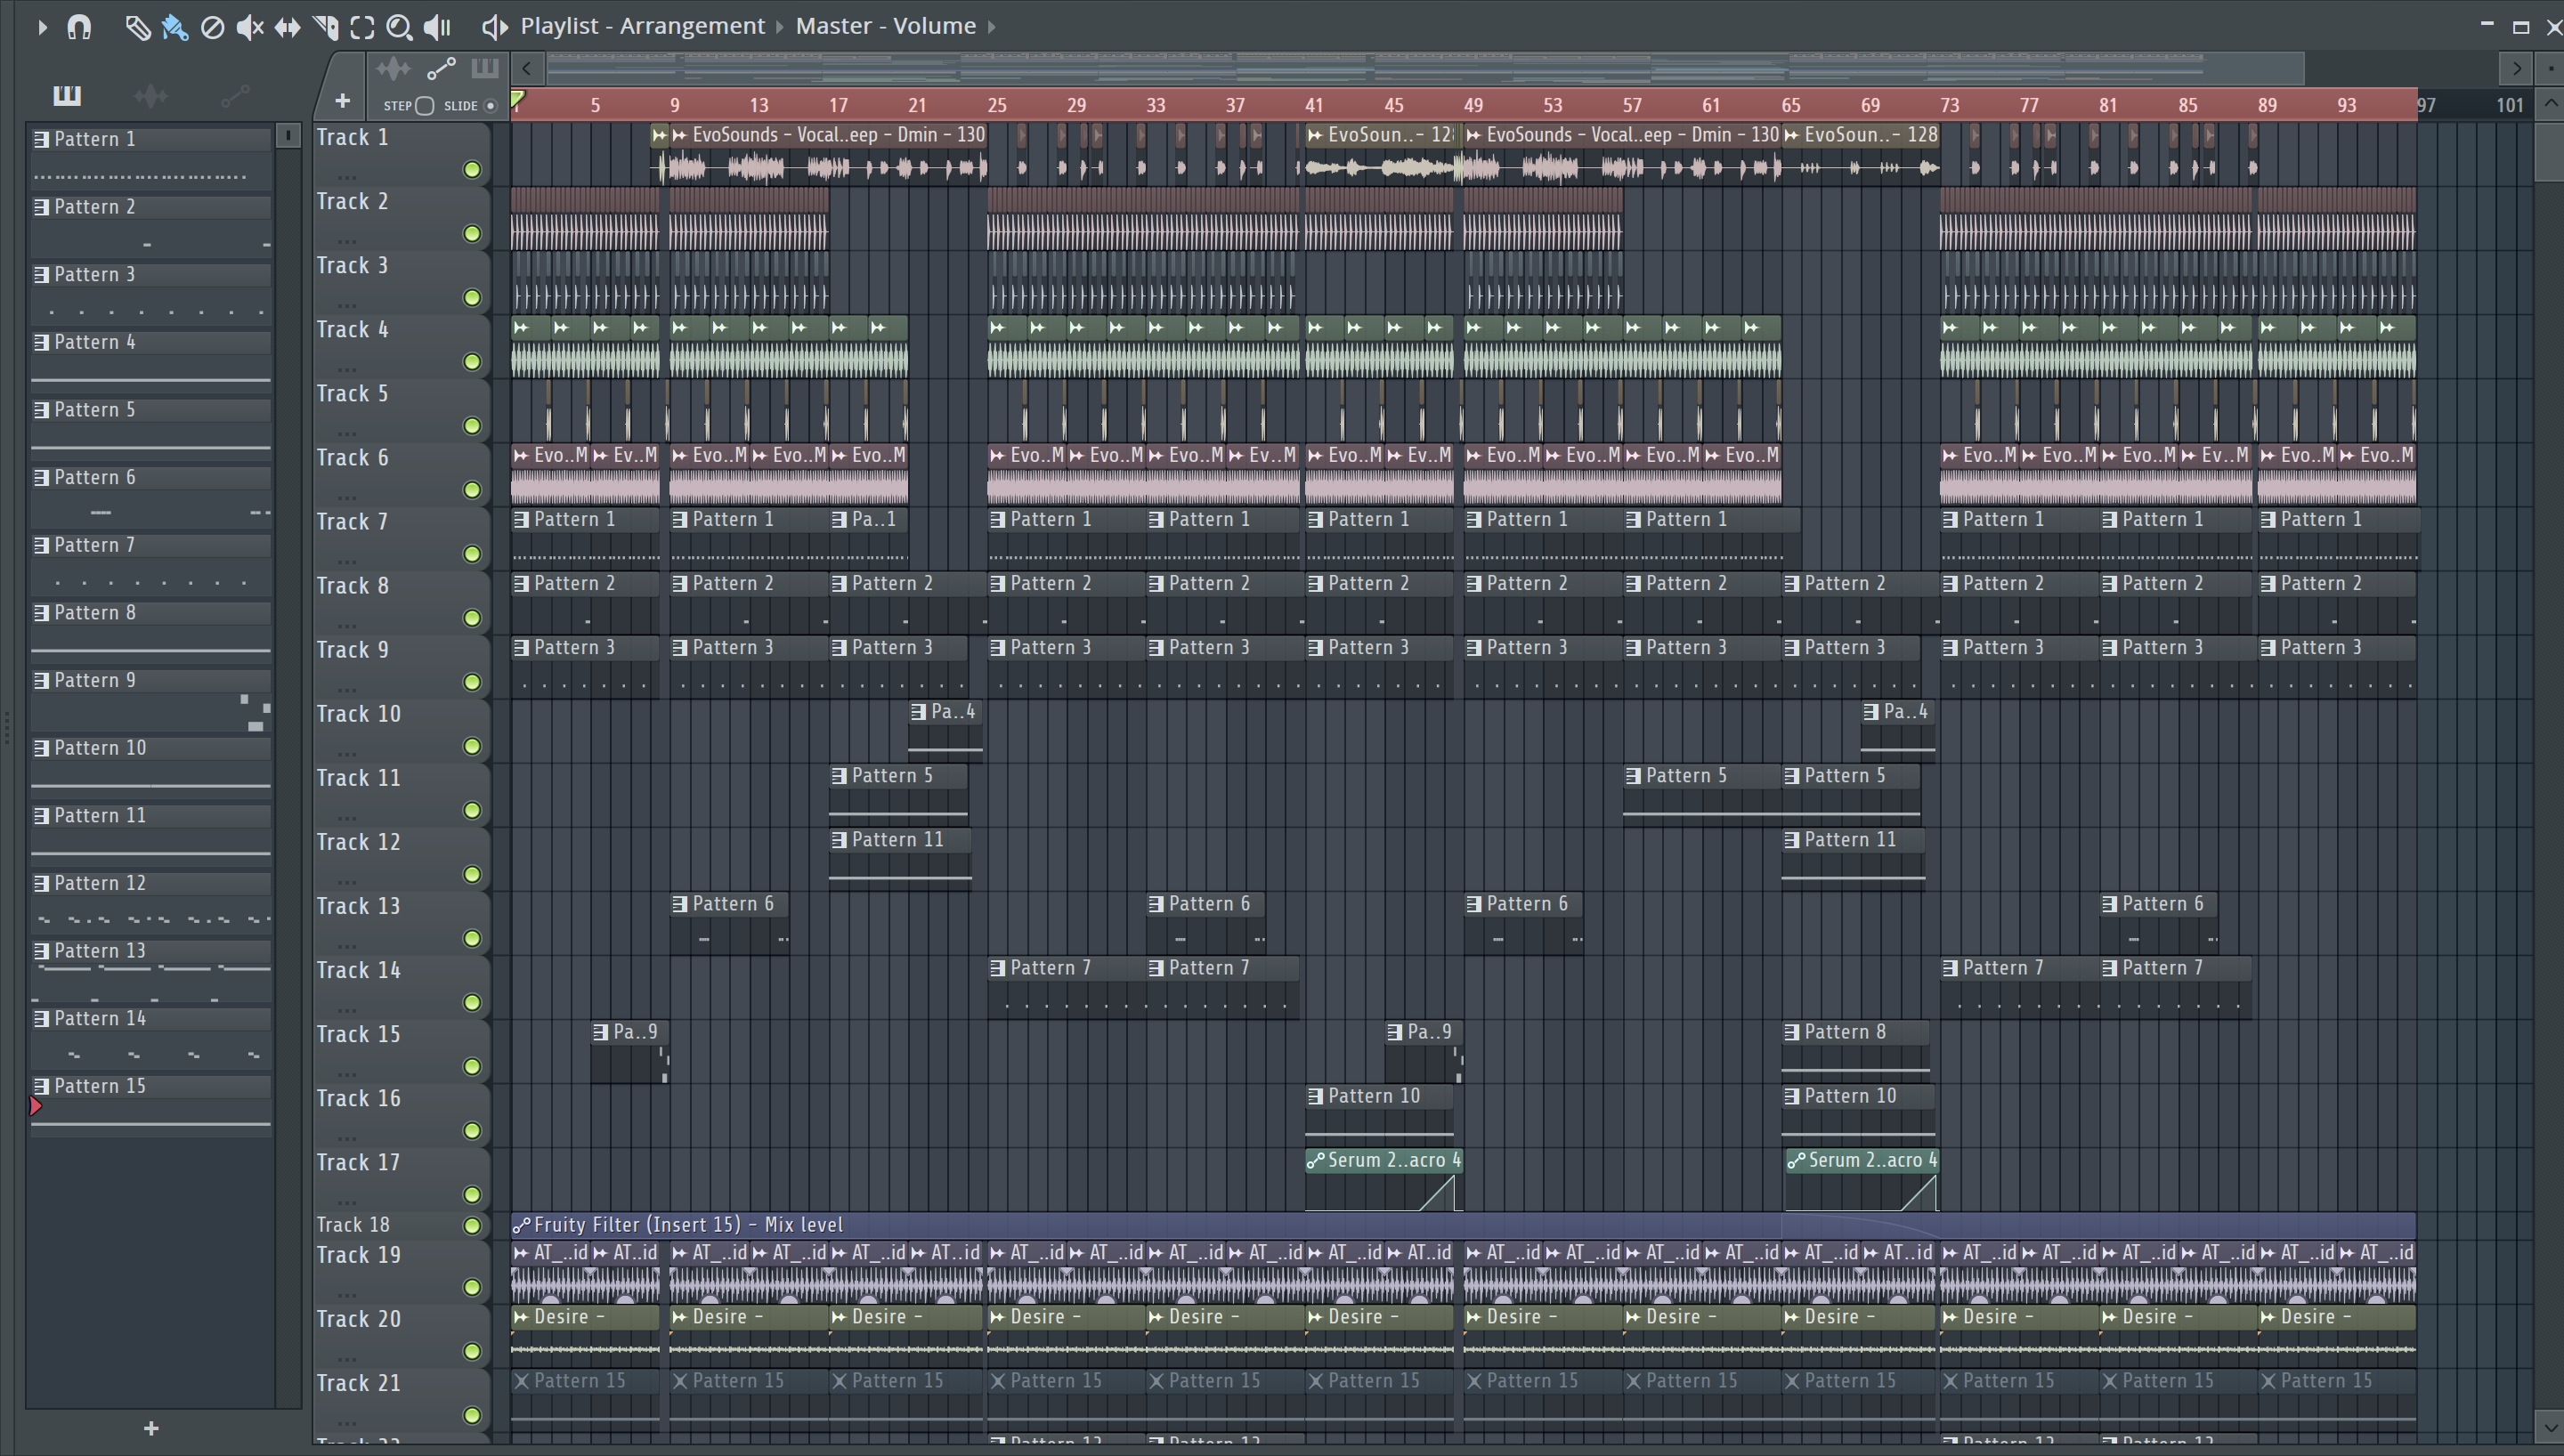Viewport: 2564px width, 1456px height.
Task: Select the Zoom magnifier tool
Action: [x=399, y=27]
